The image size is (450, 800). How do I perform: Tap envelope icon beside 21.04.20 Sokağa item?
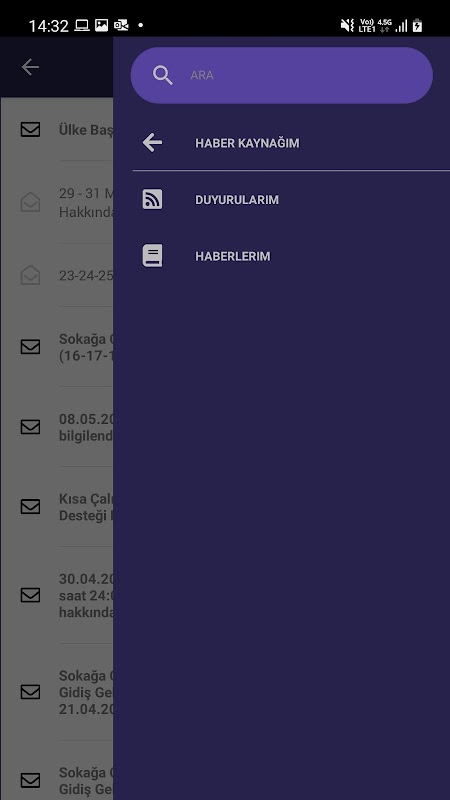[30, 692]
